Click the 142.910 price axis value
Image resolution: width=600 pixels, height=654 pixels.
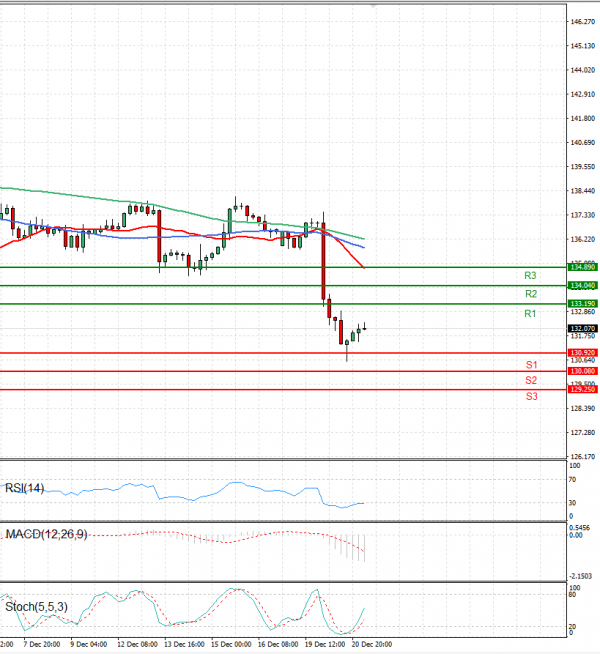pyautogui.click(x=582, y=94)
